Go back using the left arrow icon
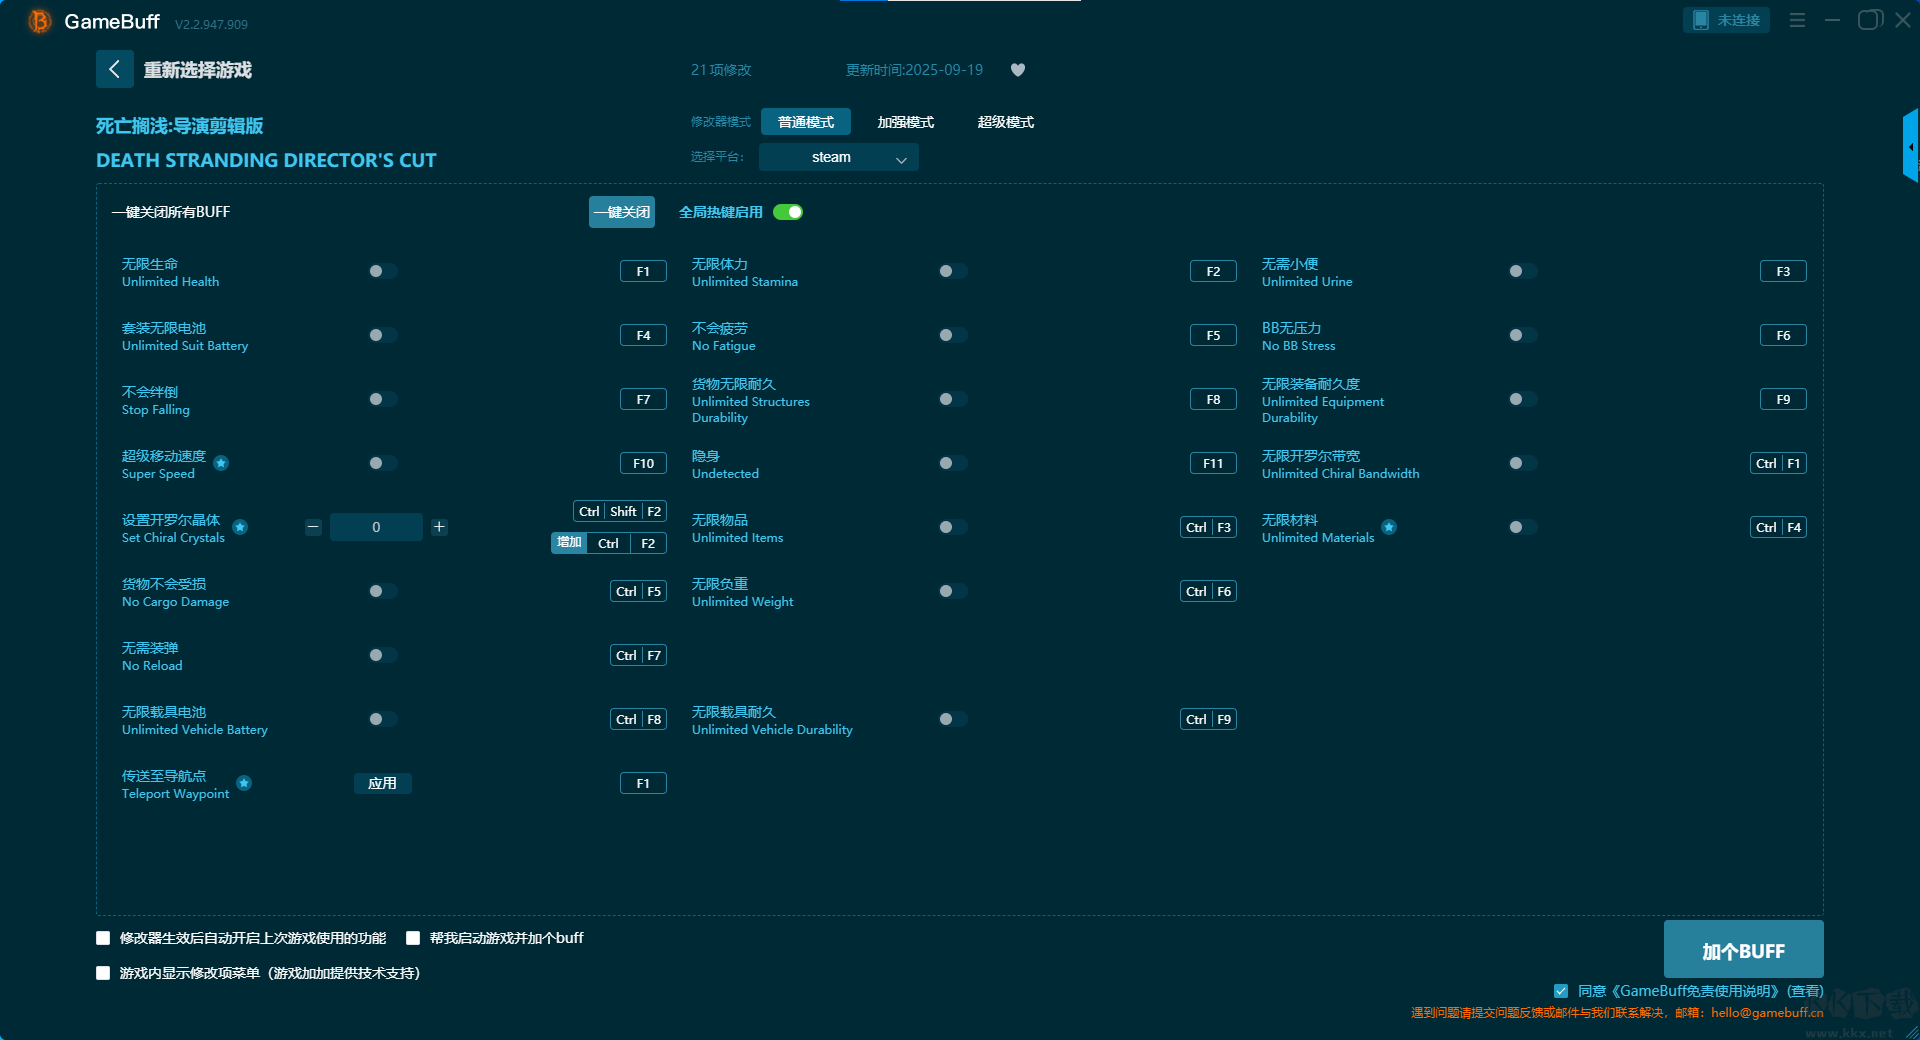 115,69
